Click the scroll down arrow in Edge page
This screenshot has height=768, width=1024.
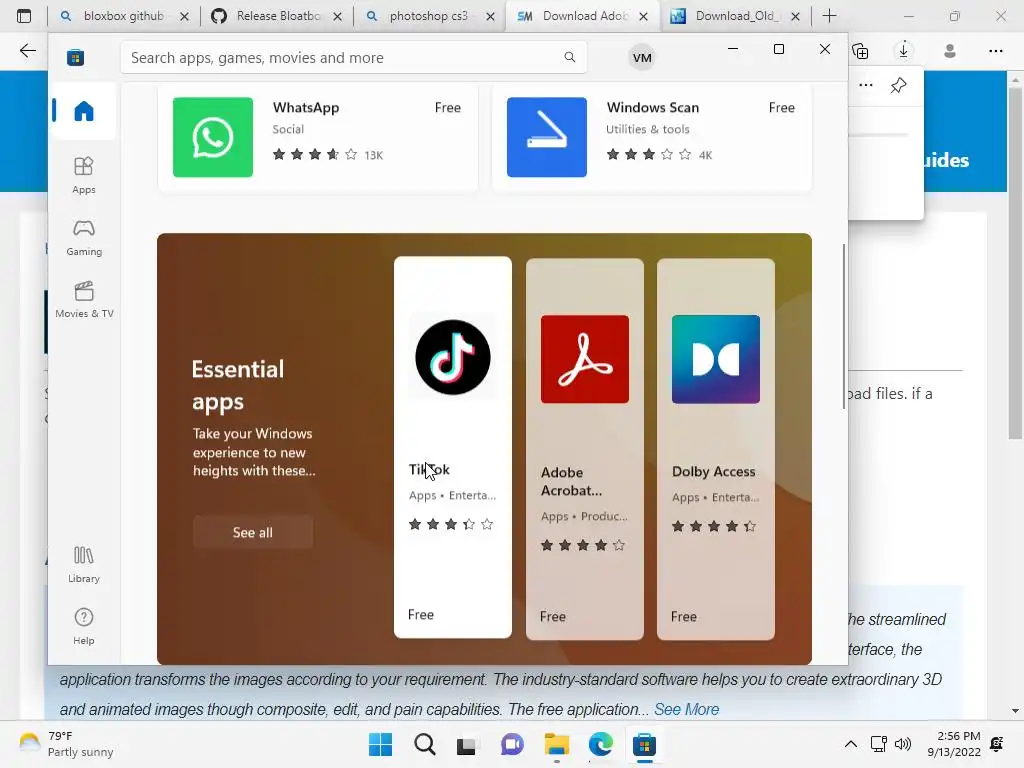point(1014,711)
